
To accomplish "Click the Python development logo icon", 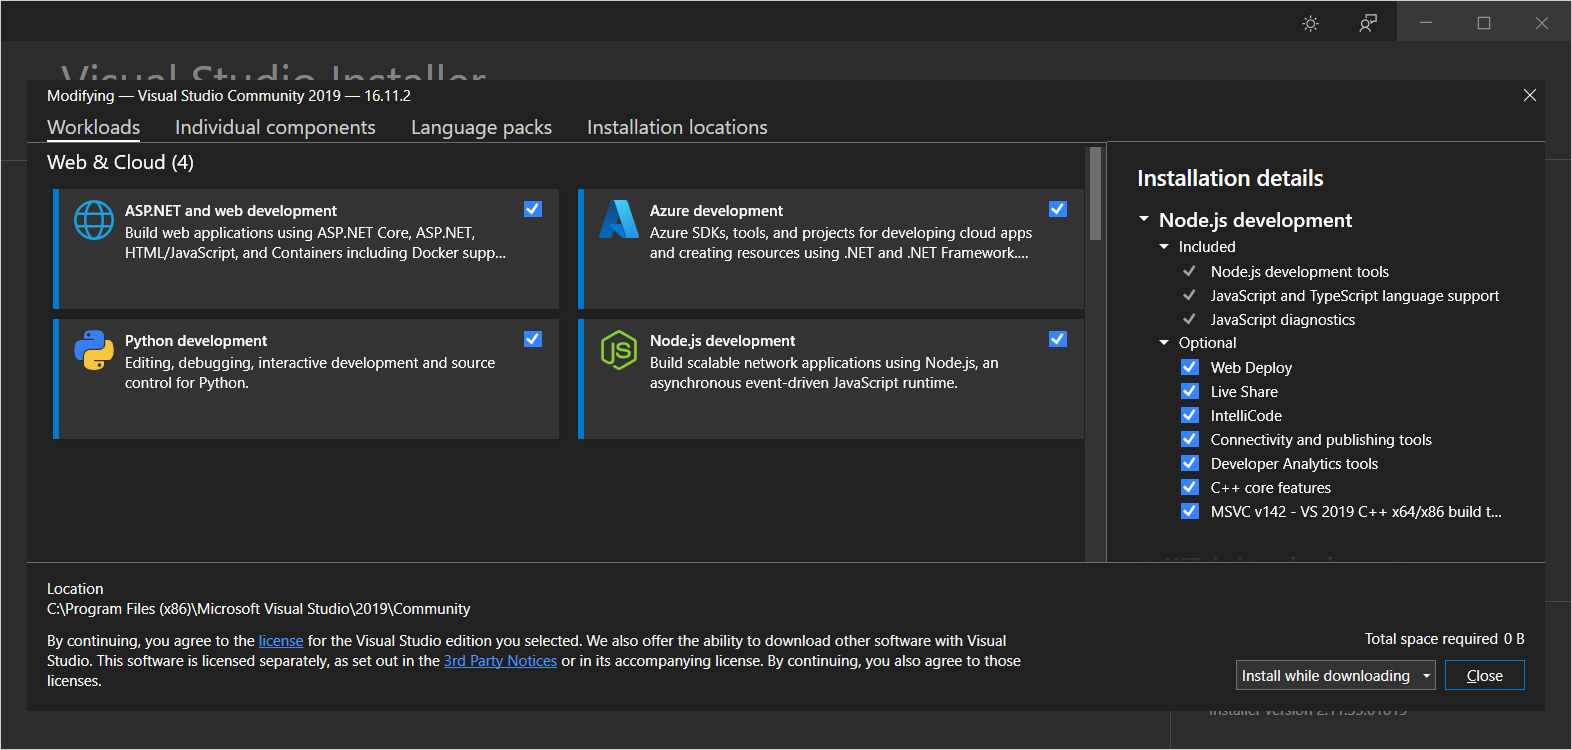I will (94, 350).
